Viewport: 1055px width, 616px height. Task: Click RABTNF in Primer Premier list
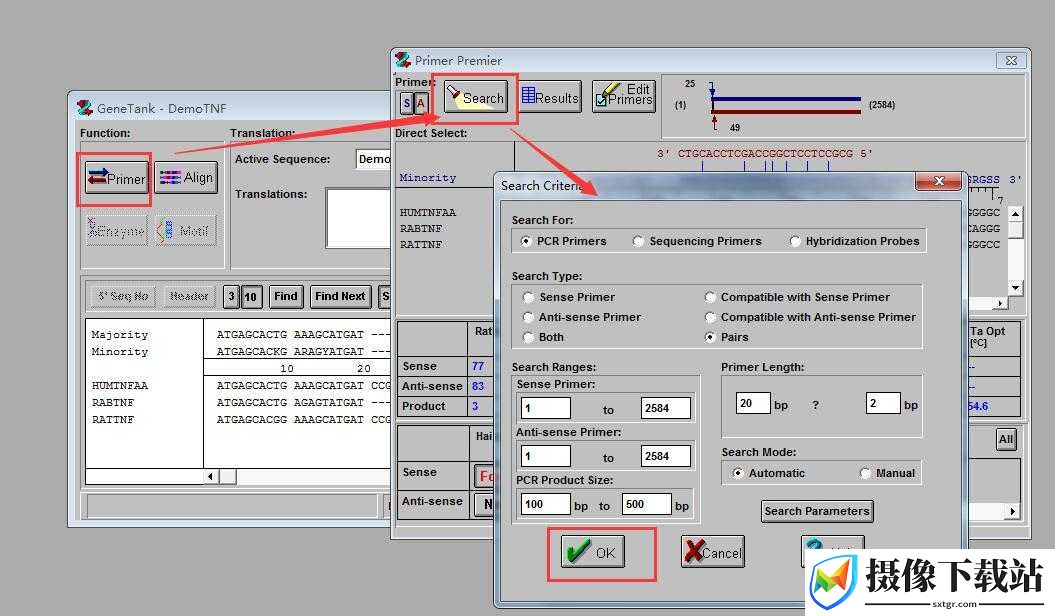[421, 229]
